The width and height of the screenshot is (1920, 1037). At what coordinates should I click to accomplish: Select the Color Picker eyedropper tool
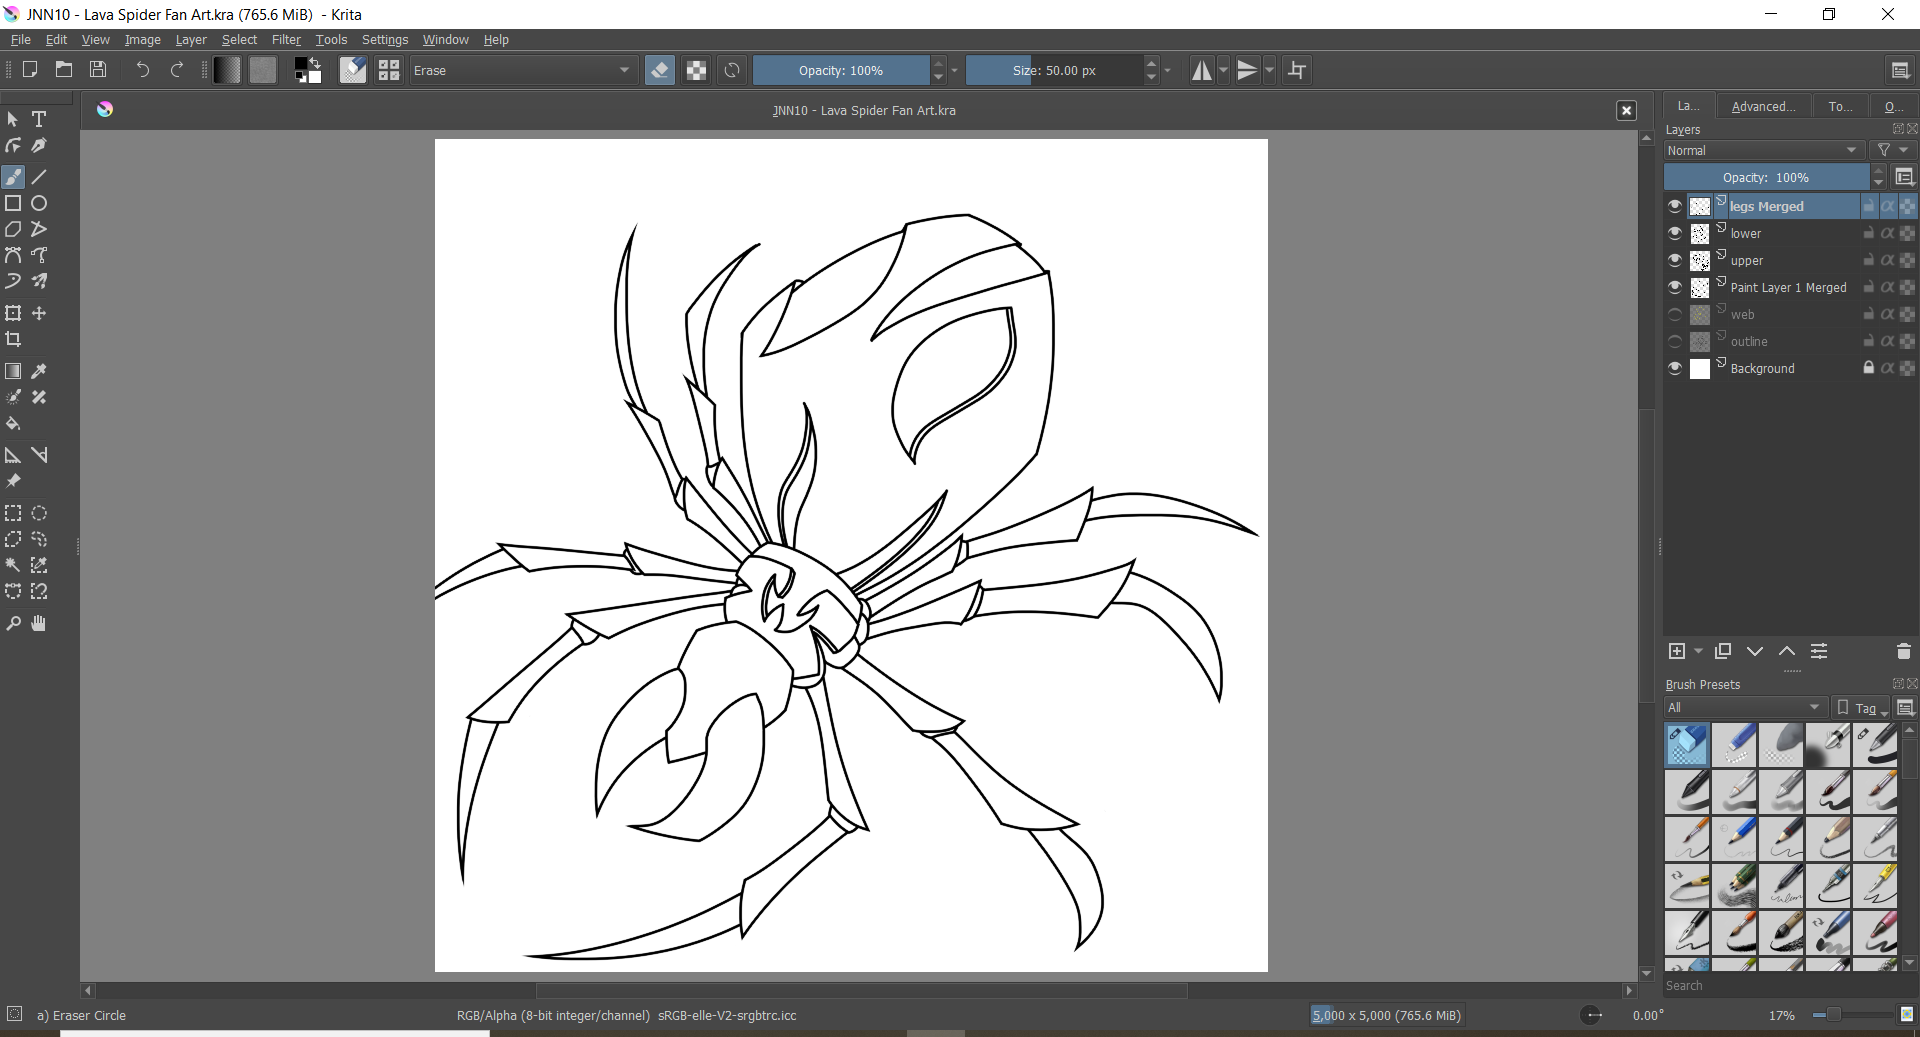click(x=39, y=371)
